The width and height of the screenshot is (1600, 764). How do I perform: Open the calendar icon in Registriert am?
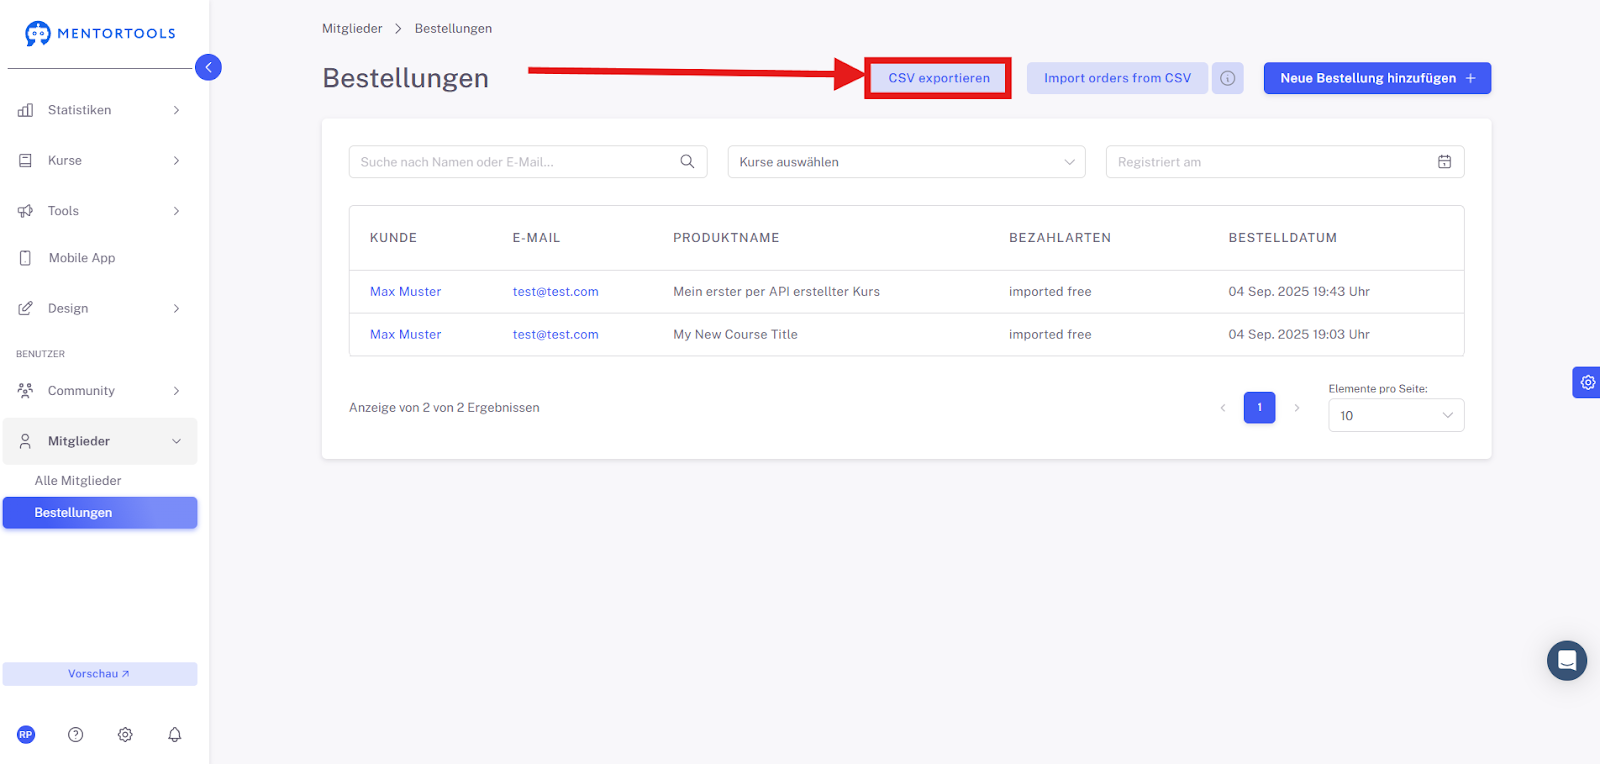click(1444, 162)
